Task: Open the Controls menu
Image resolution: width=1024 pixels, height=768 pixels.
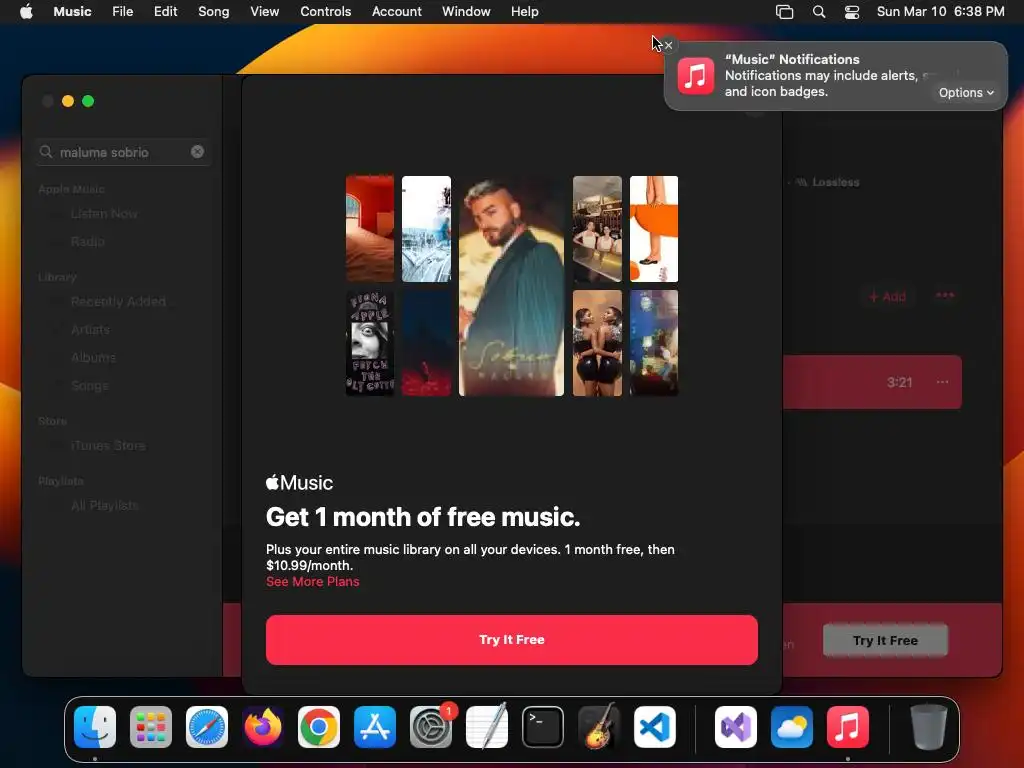Action: (325, 11)
